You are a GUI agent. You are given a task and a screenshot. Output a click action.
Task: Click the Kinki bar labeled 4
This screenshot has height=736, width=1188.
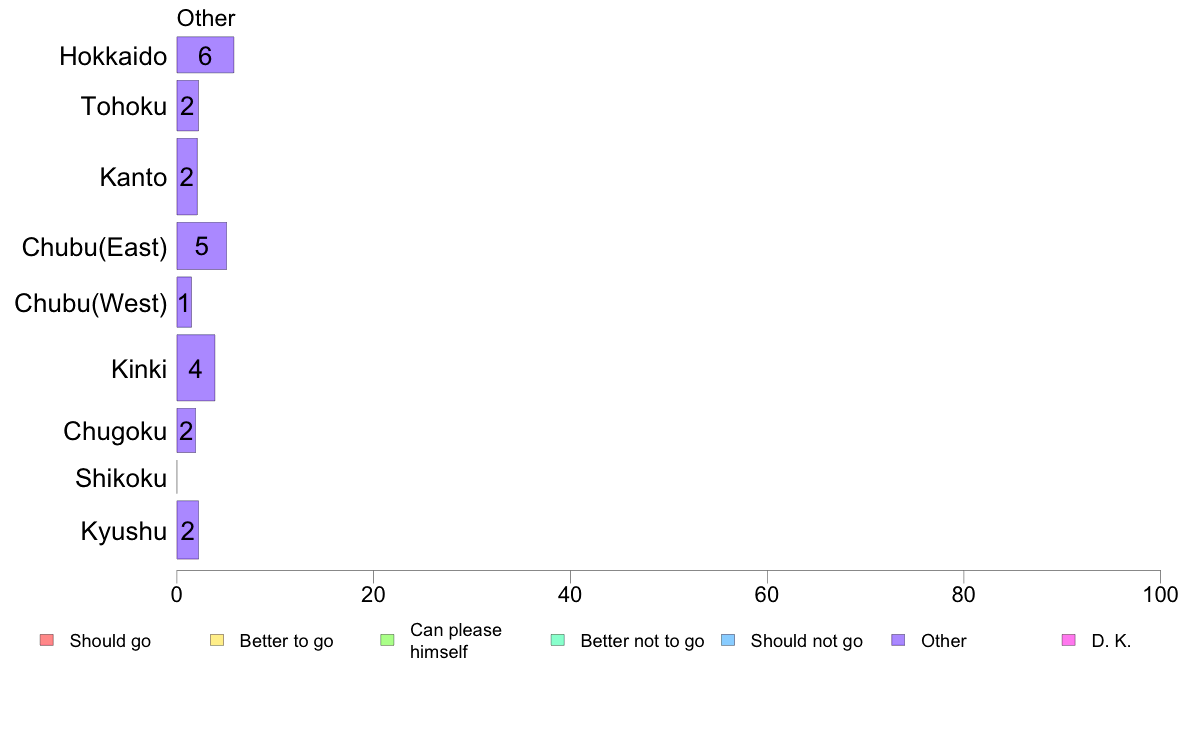coord(195,368)
